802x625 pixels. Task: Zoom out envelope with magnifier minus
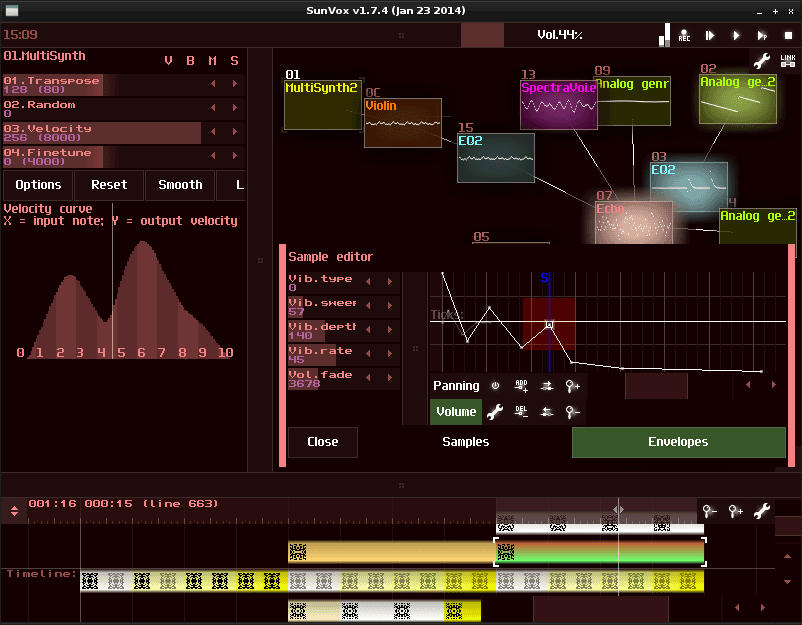coord(573,412)
